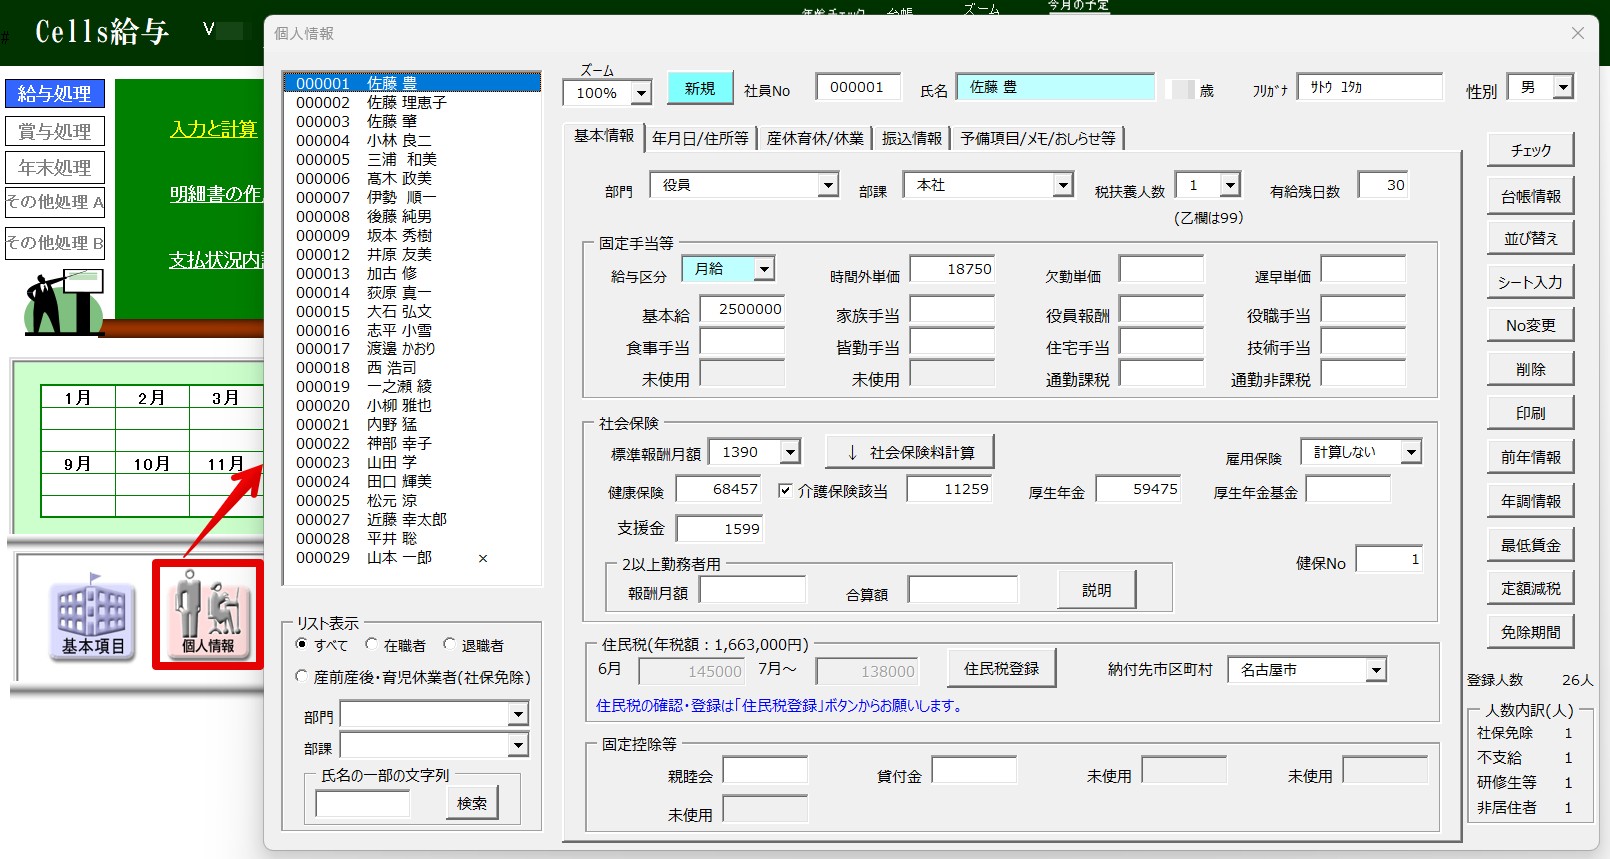Open the 給与区分 dropdown
Screen dimensions: 1610x859
click(x=763, y=269)
